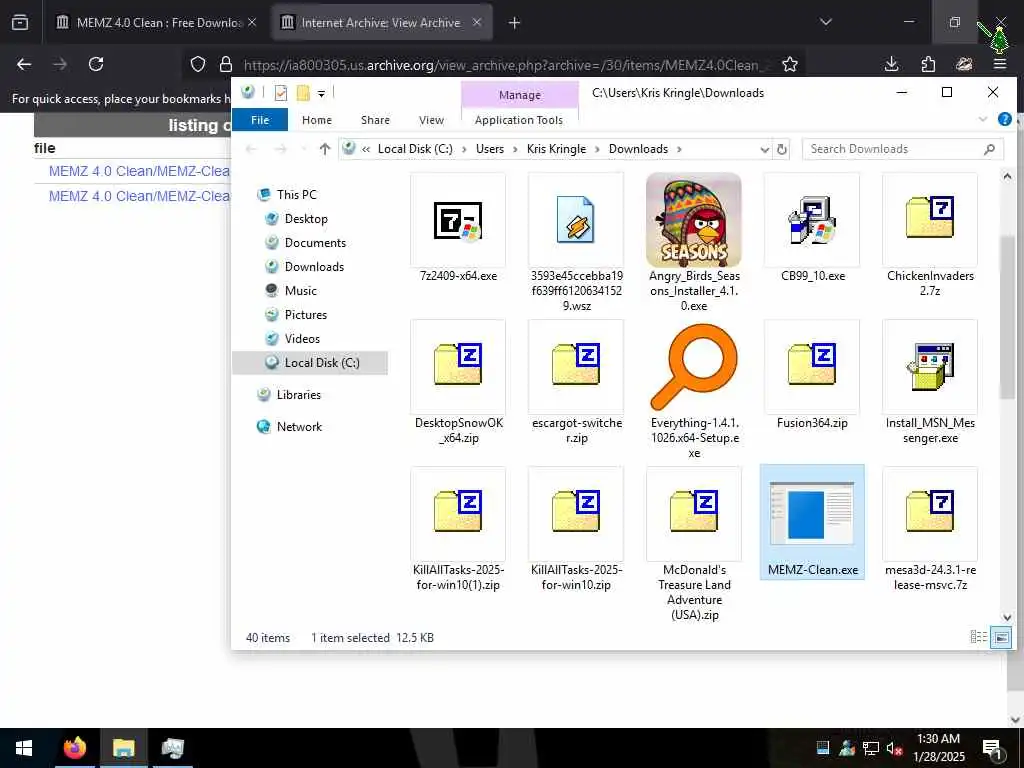Screen dimensions: 1024x768
Task: Open Firefox application hamburger menu
Action: pyautogui.click(x=1000, y=64)
